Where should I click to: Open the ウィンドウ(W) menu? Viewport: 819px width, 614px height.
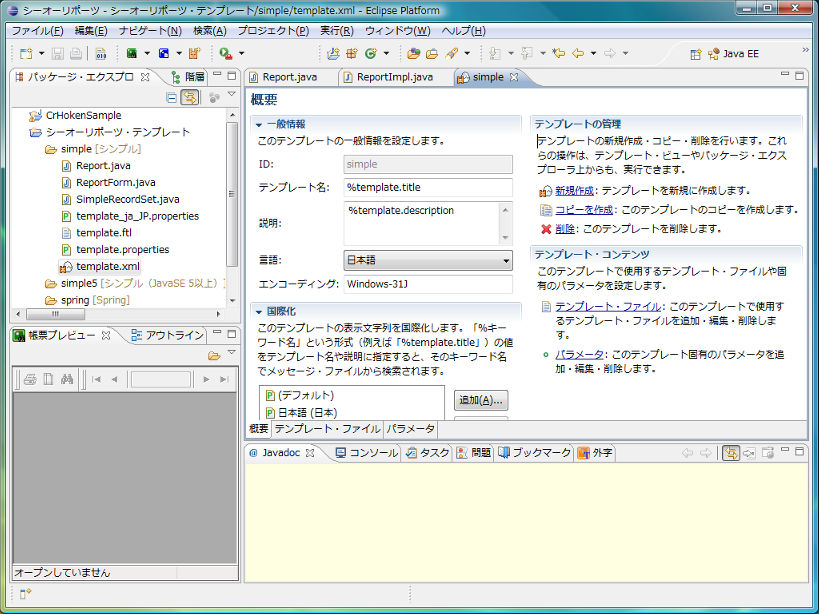point(397,31)
